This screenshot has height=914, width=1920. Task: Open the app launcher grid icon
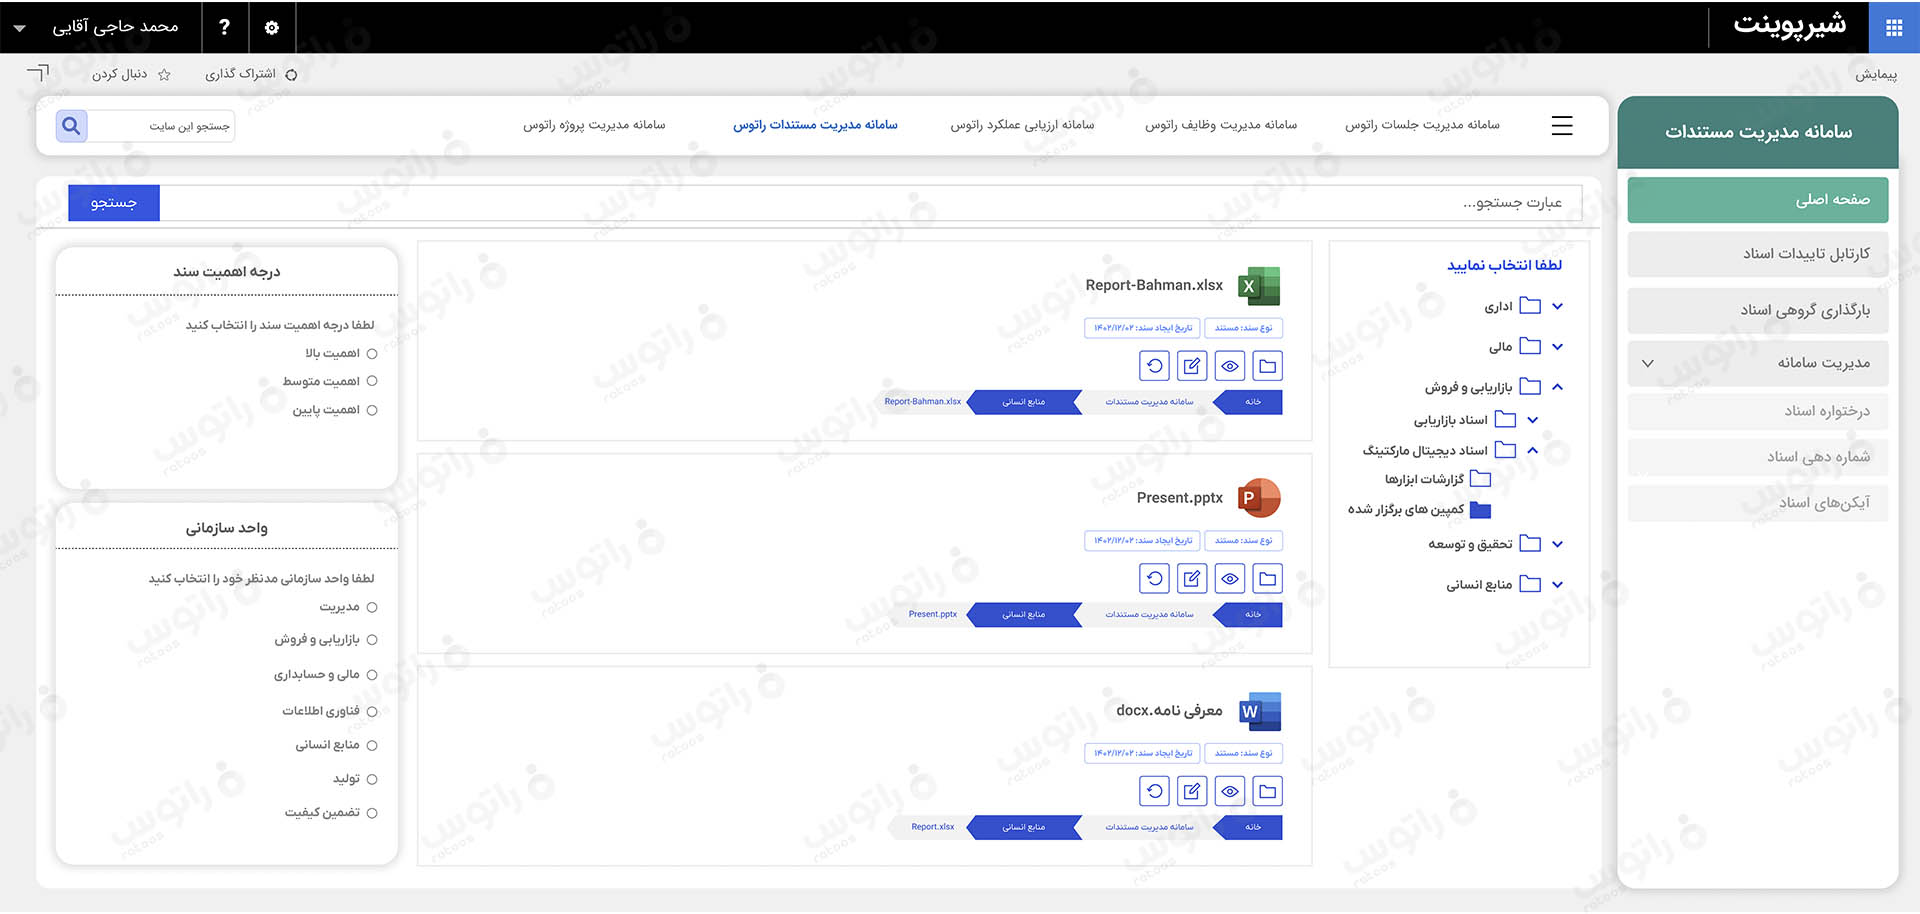1893,28
